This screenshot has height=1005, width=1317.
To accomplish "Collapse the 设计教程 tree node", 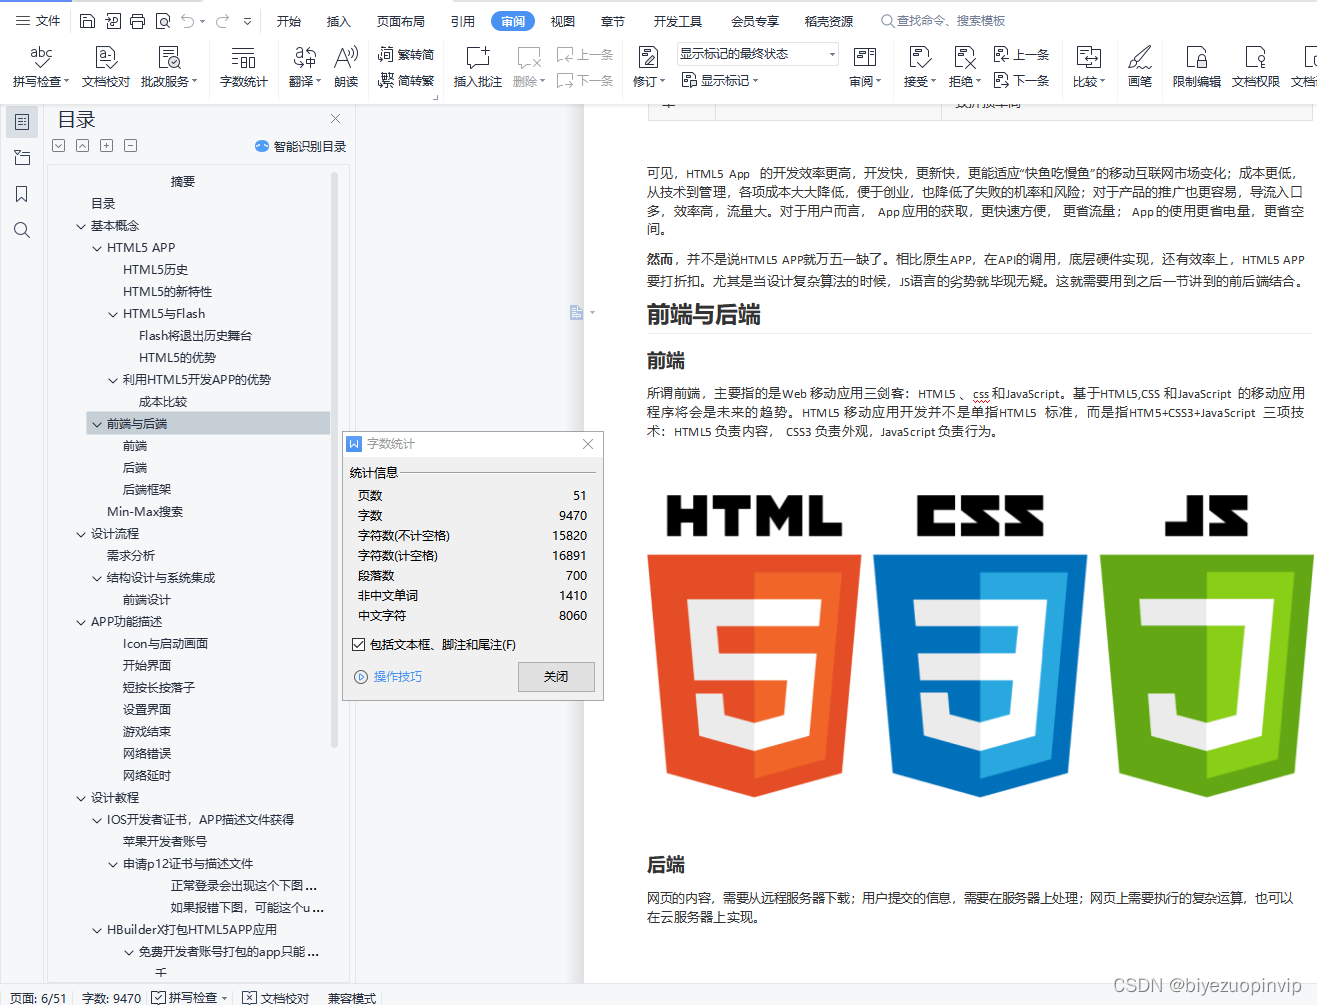I will tap(81, 798).
